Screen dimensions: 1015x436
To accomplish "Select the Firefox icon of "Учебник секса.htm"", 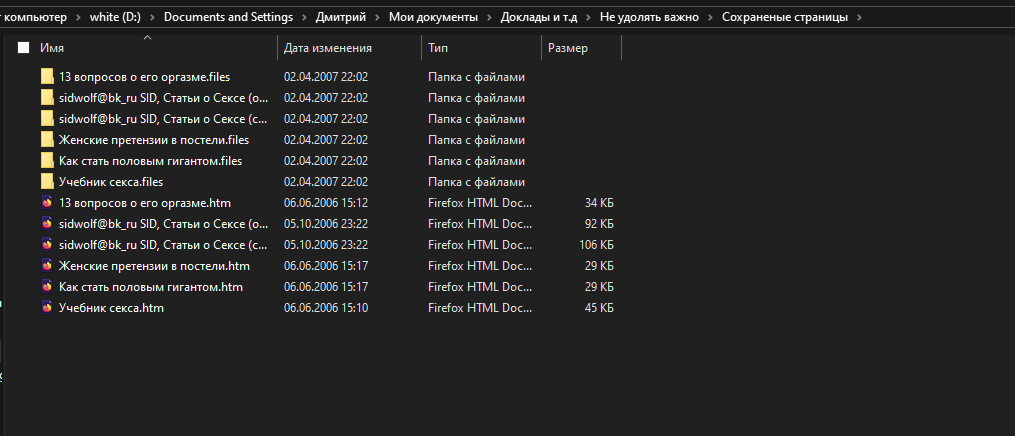I will pos(47,308).
